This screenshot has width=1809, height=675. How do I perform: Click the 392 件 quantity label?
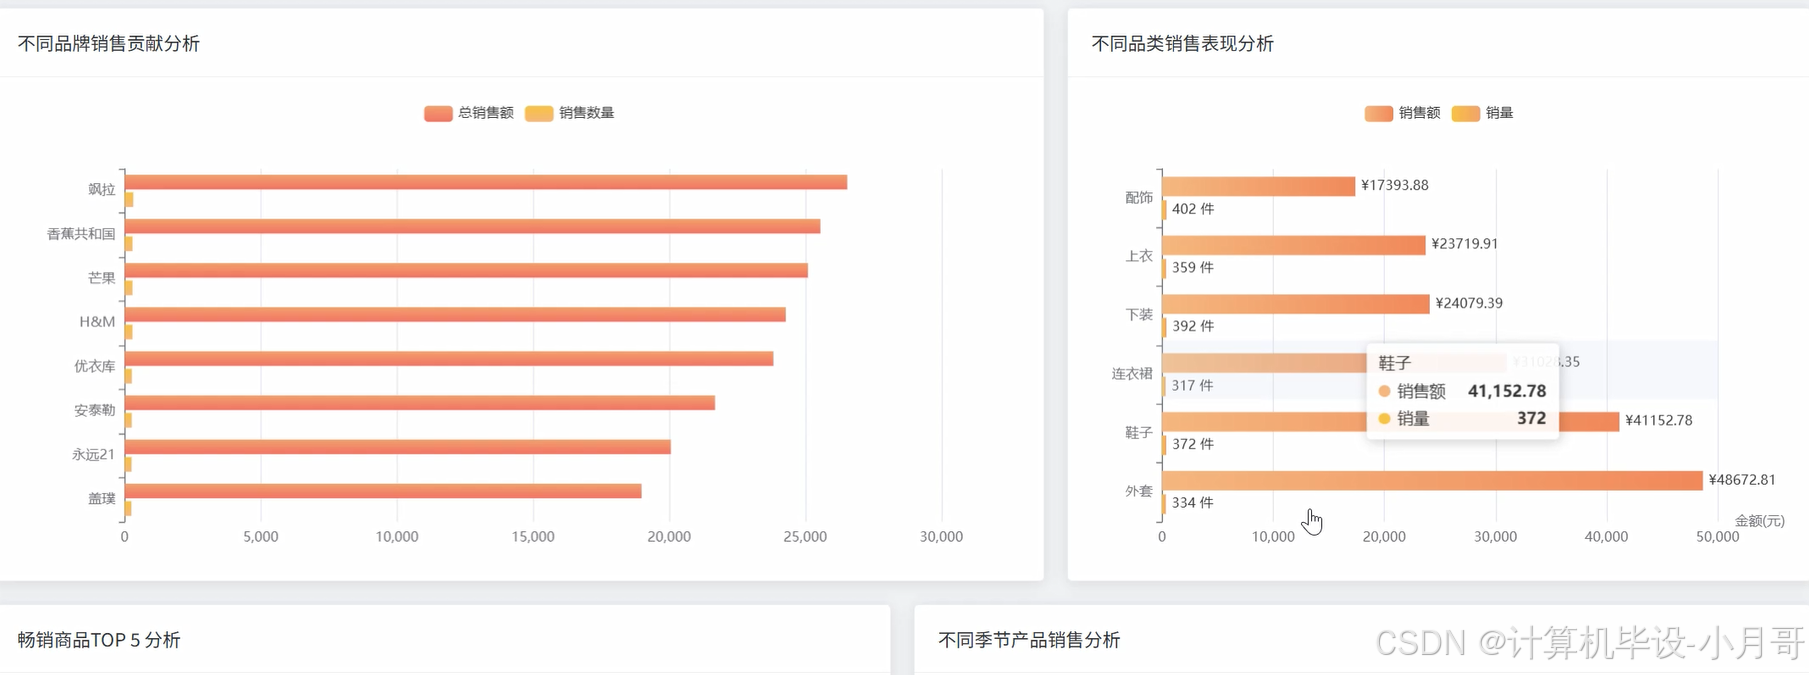(x=1193, y=326)
